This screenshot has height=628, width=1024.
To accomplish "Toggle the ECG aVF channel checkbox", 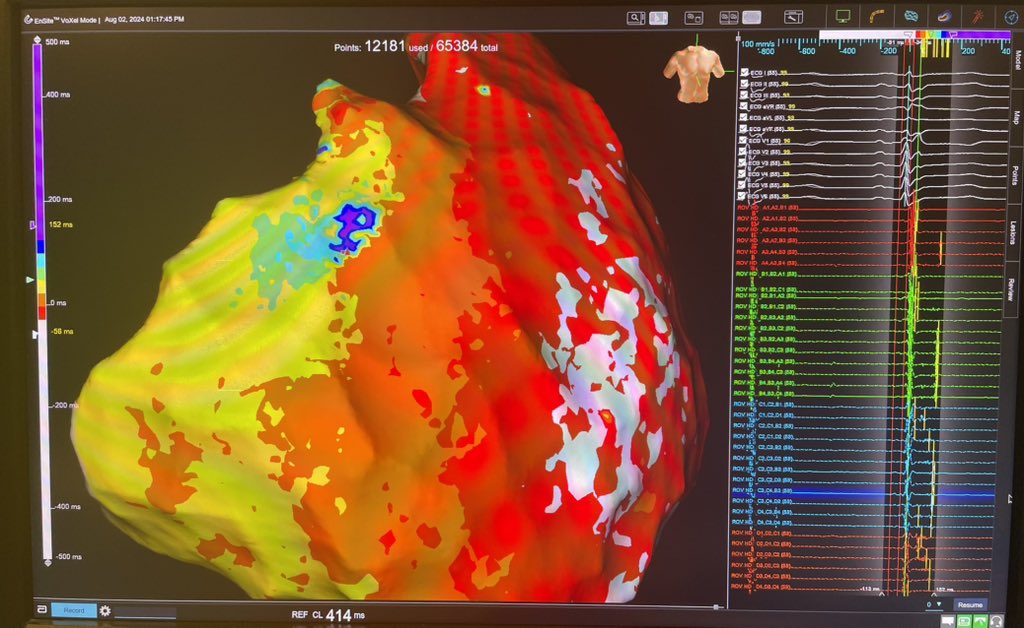I will click(x=743, y=129).
